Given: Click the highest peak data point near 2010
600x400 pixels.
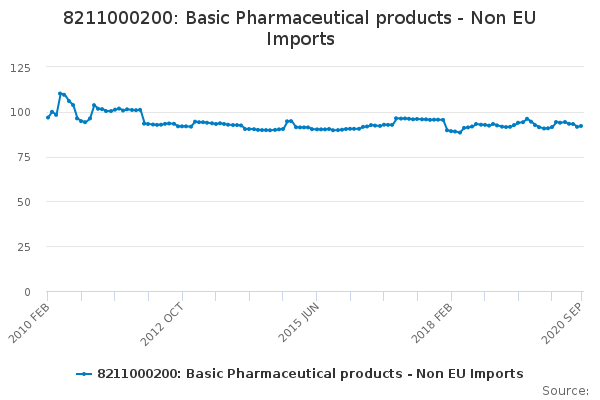Looking at the screenshot, I should [x=60, y=93].
